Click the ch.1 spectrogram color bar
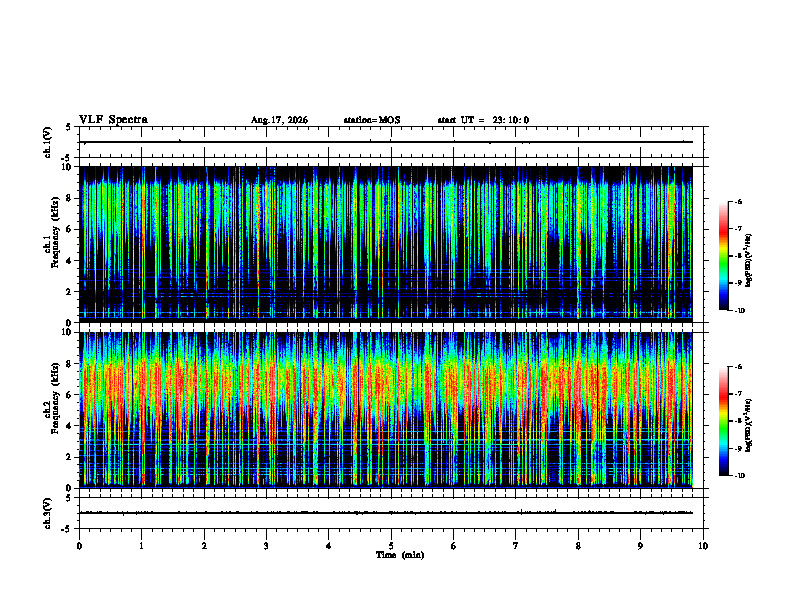Image resolution: width=792 pixels, height=612 pixels. [723, 256]
